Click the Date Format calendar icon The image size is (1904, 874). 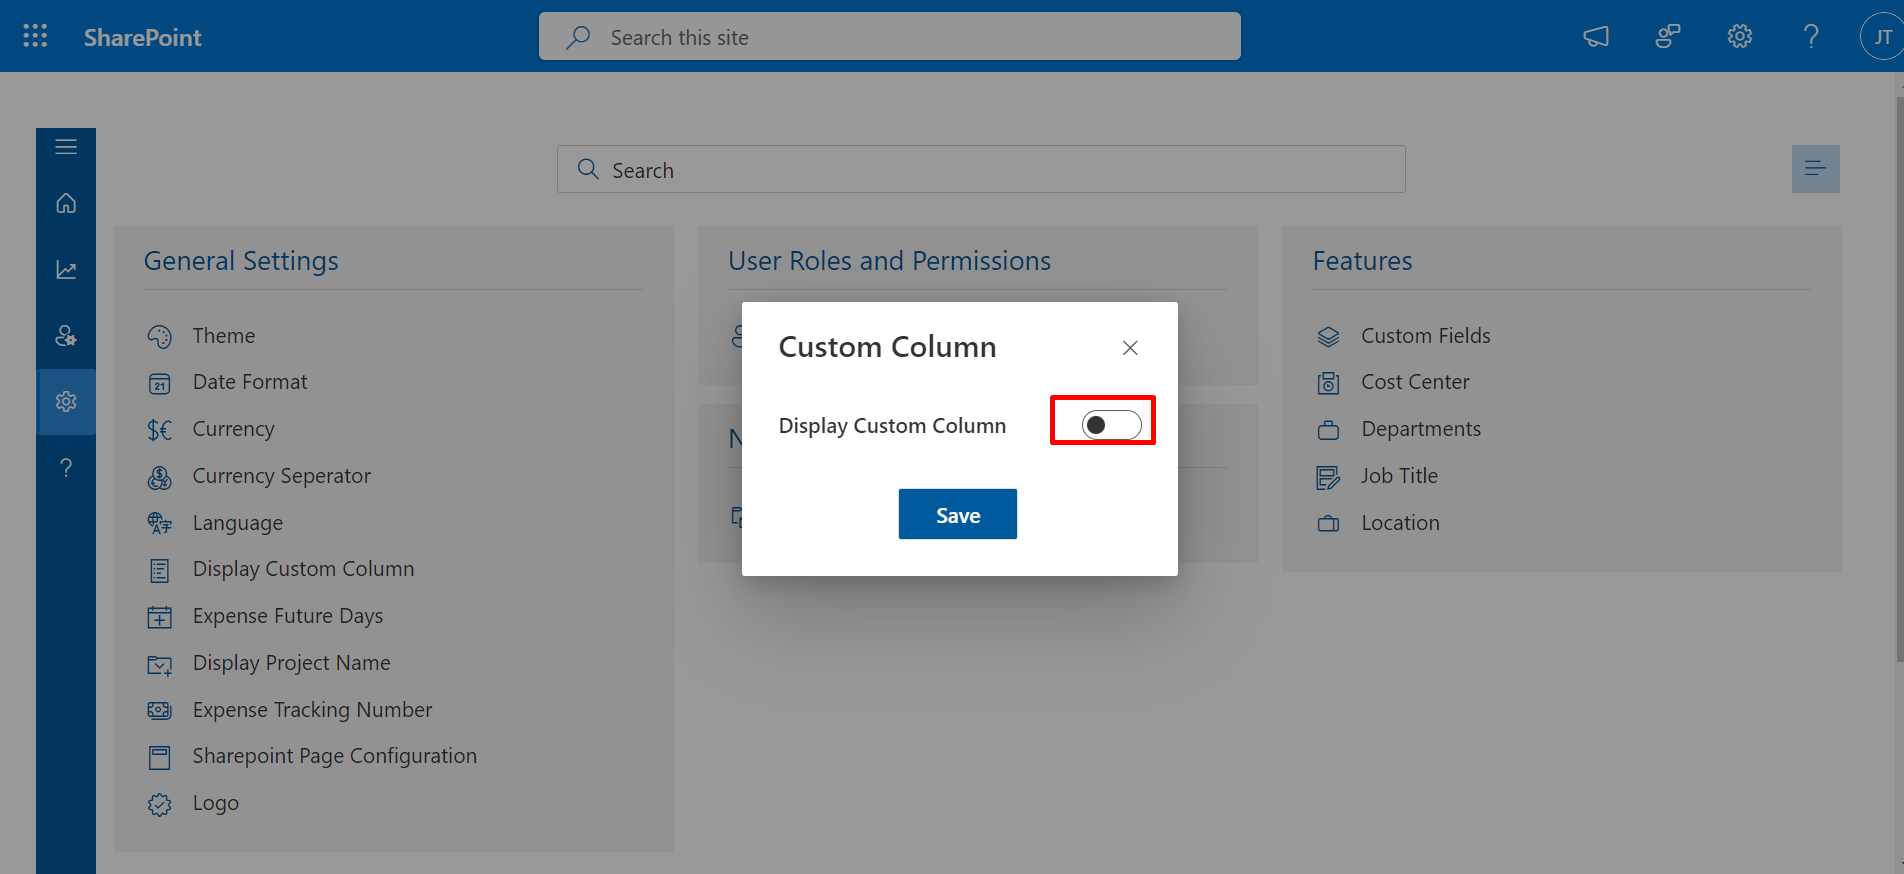160,384
